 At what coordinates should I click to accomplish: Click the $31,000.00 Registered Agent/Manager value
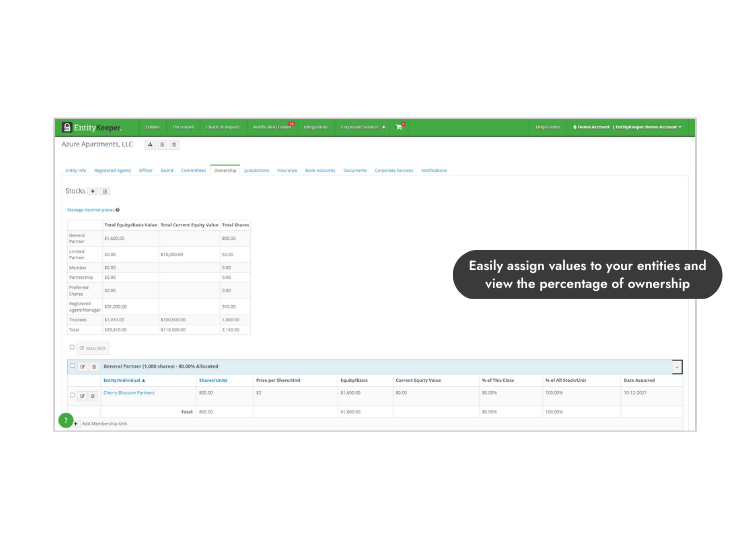115,307
